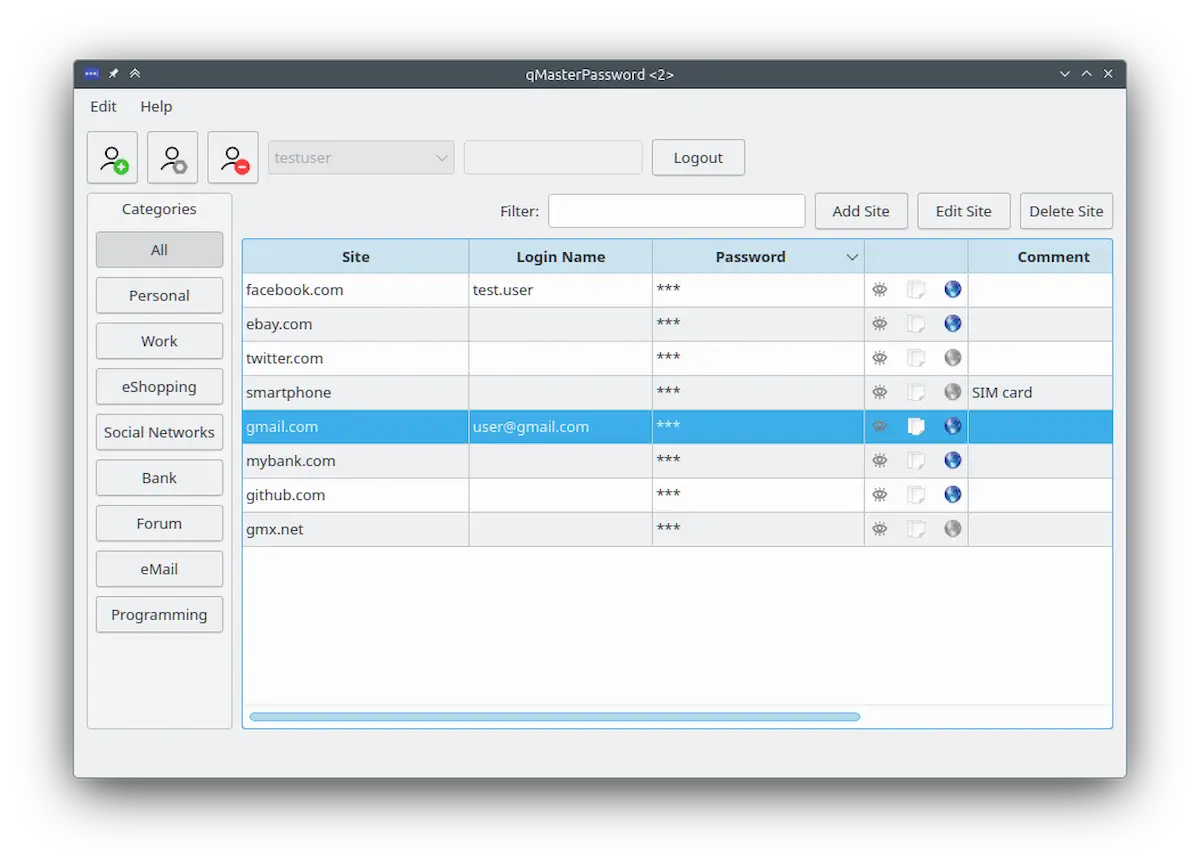
Task: Select the Forum category
Action: pos(159,523)
